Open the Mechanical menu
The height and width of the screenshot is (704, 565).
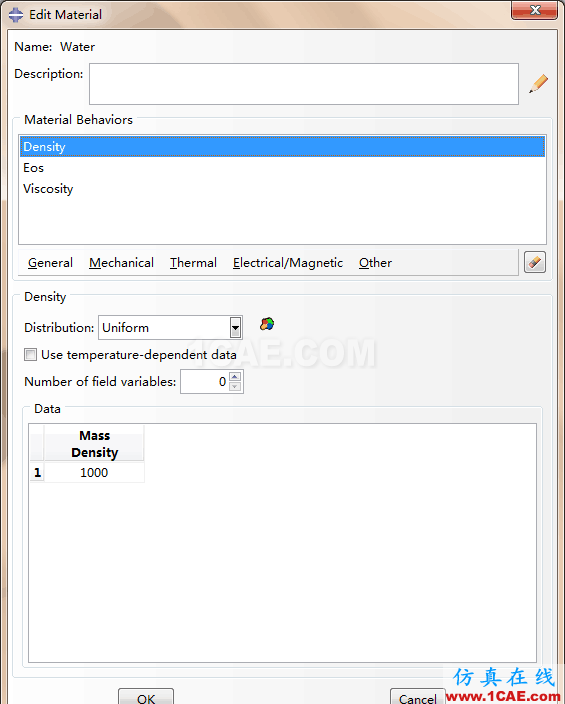(121, 263)
